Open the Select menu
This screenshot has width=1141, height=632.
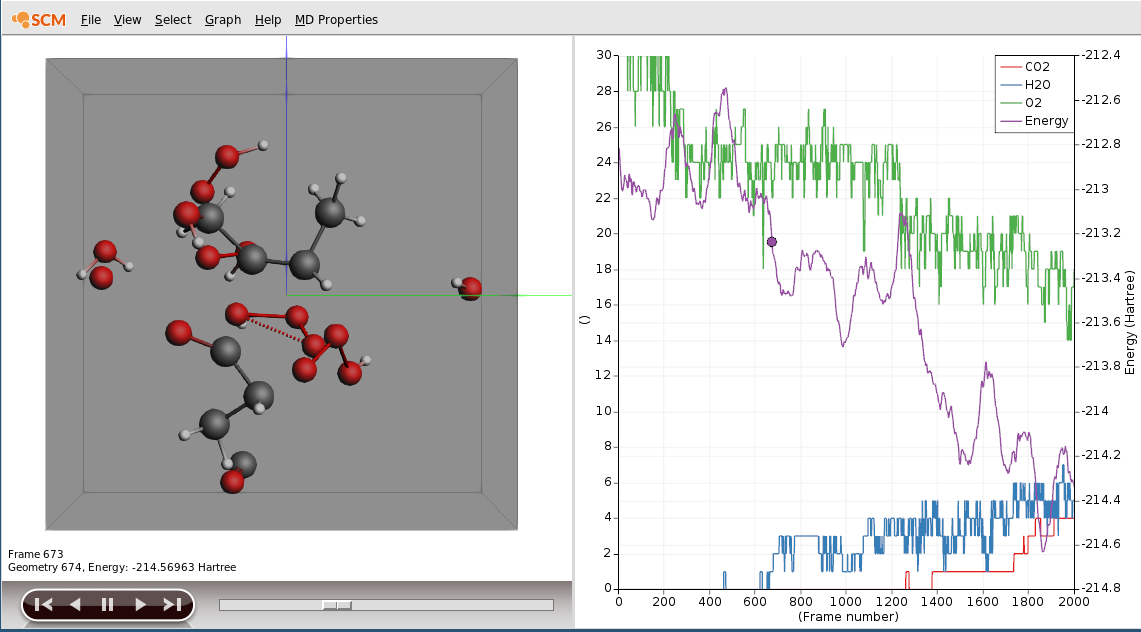coord(173,19)
